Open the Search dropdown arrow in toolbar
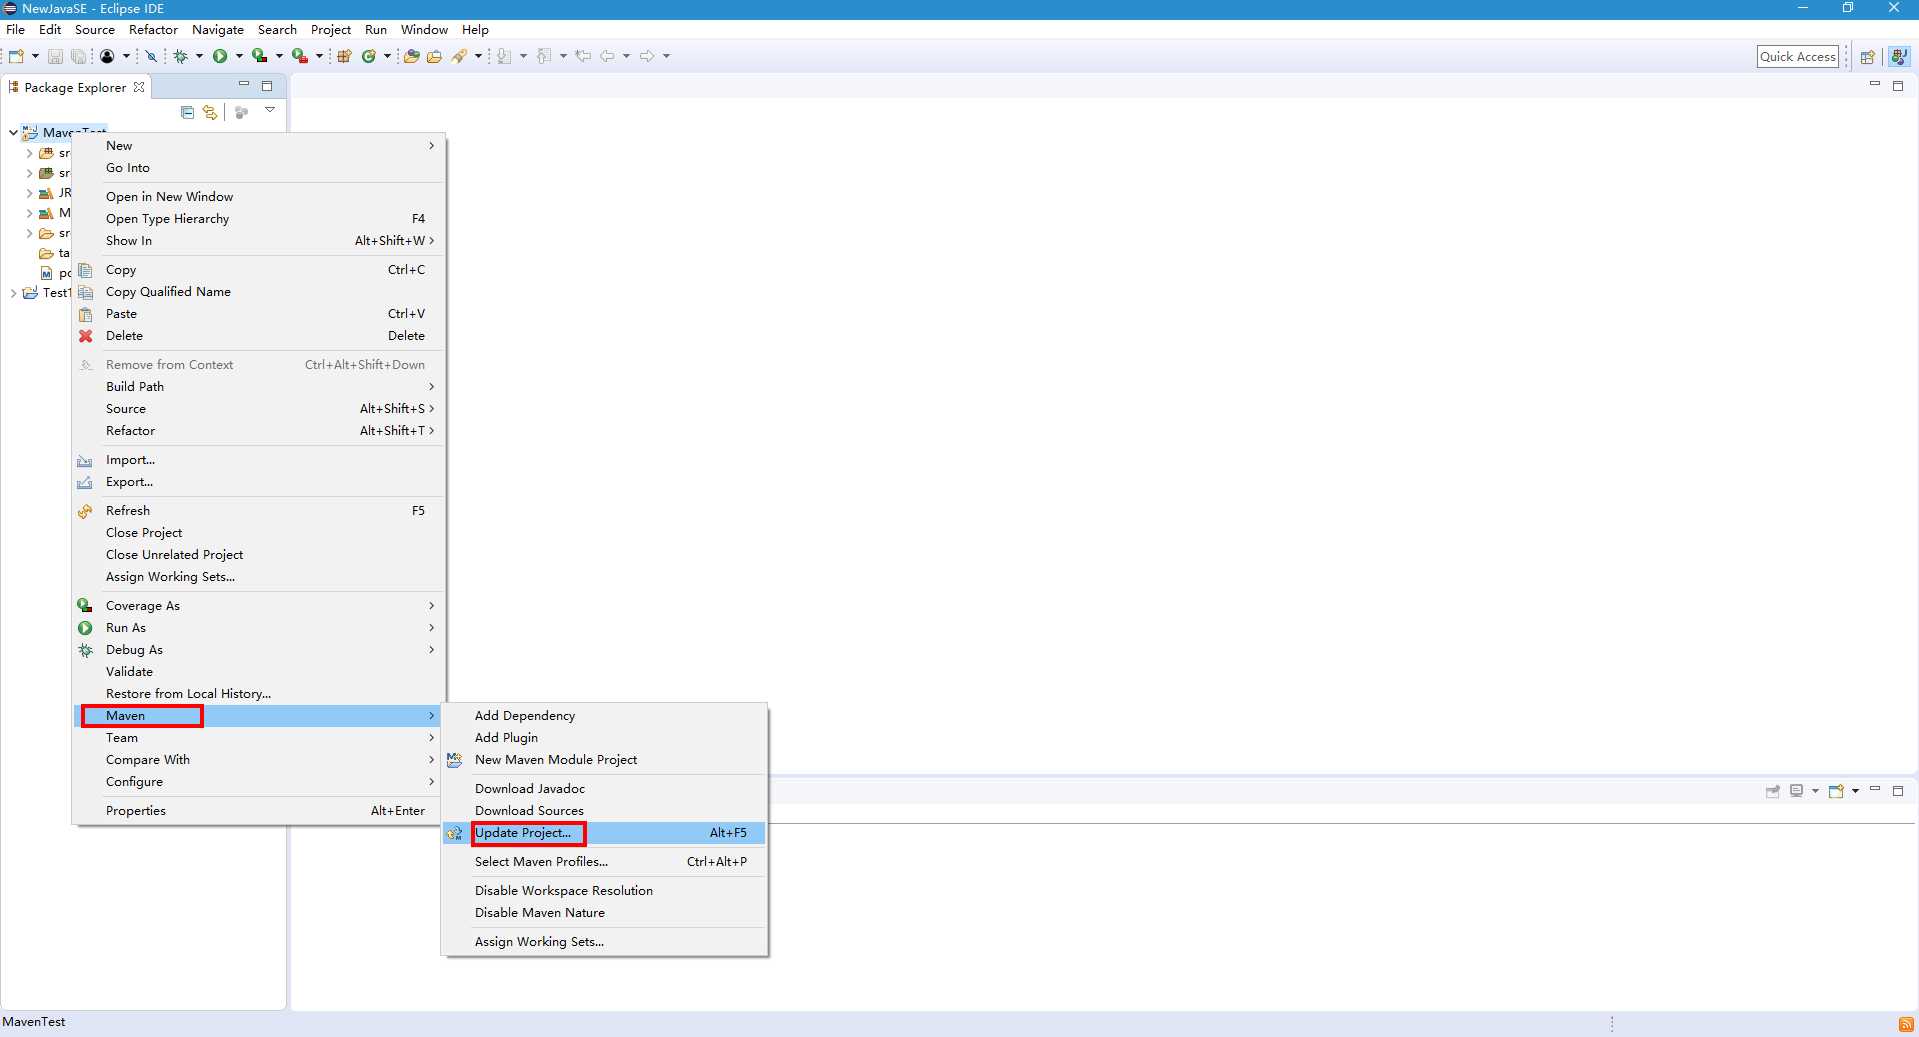 (x=478, y=56)
